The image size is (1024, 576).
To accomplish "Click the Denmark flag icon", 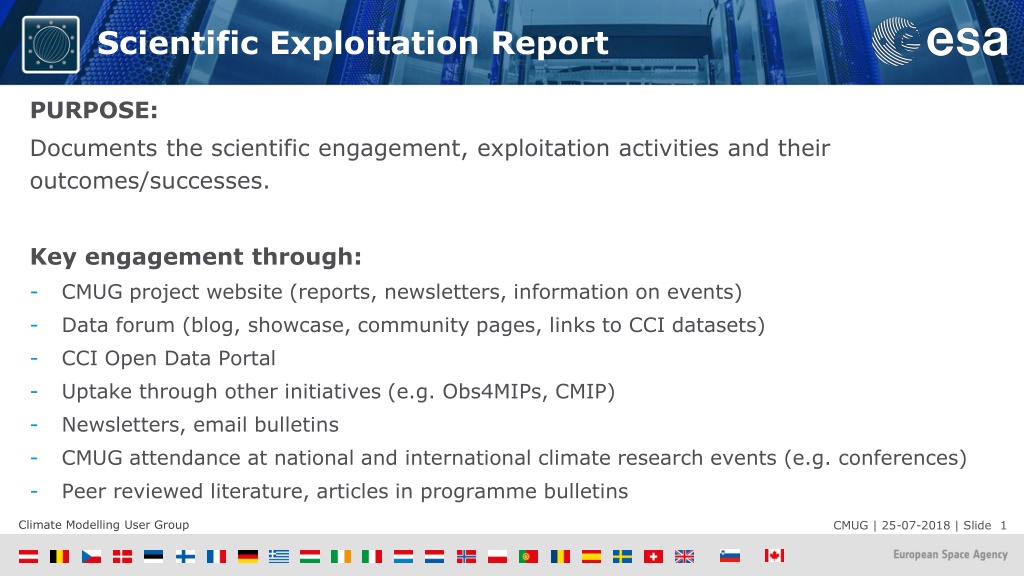I will (x=122, y=556).
